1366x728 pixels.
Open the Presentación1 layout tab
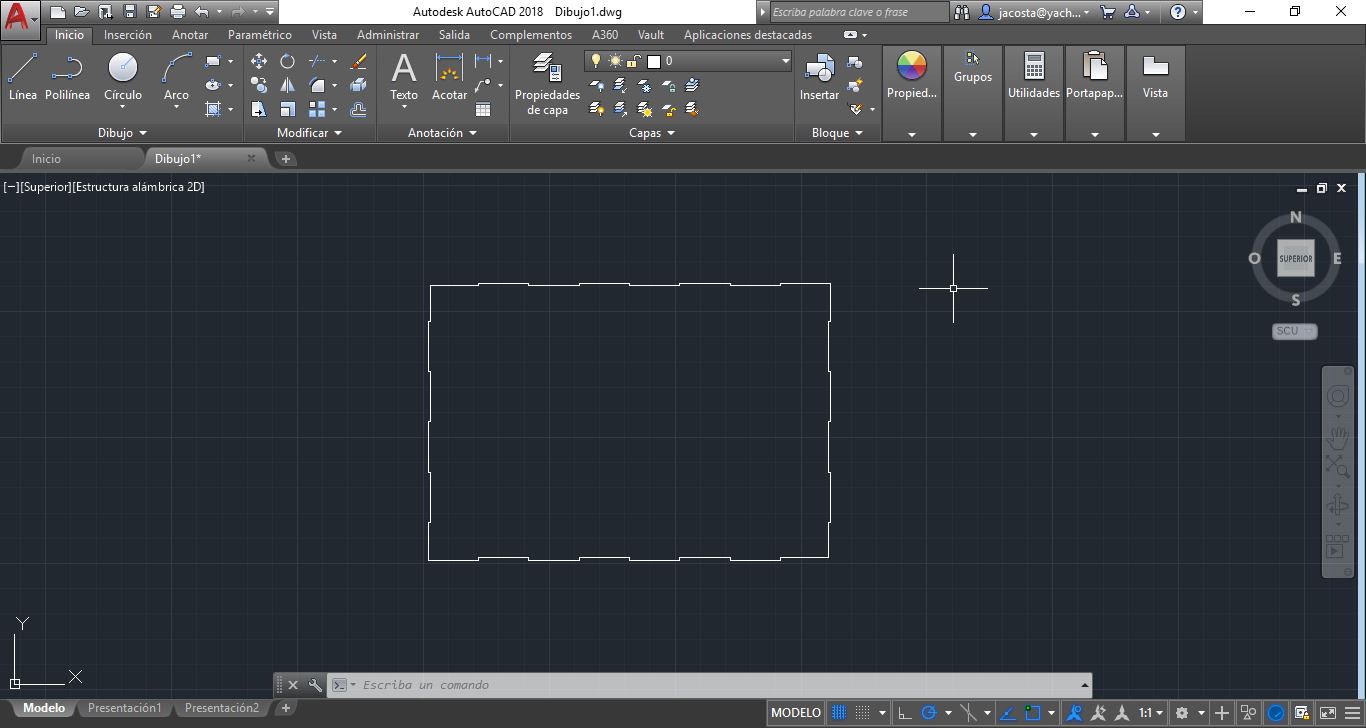point(124,708)
